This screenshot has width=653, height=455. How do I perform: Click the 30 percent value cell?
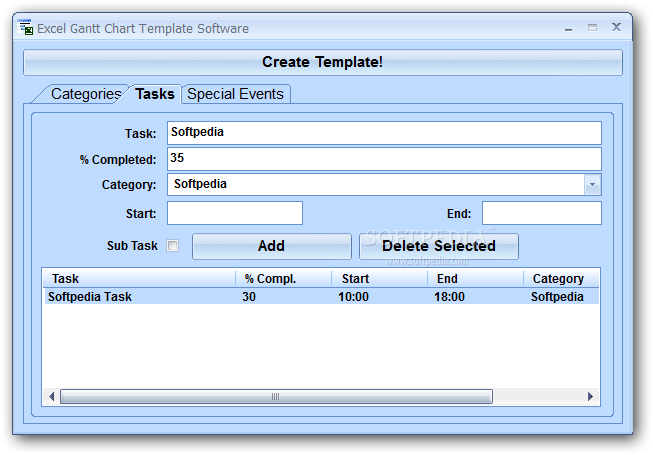[249, 297]
